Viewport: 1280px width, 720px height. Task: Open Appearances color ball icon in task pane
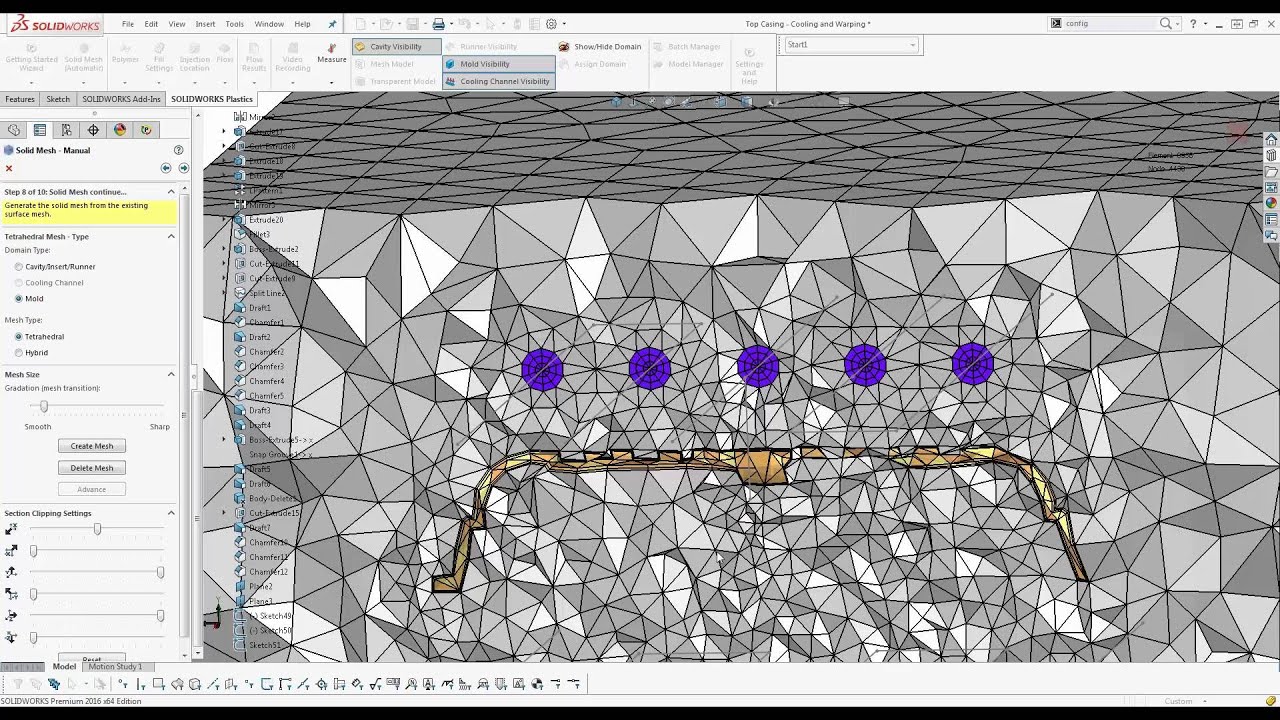[x=1271, y=204]
